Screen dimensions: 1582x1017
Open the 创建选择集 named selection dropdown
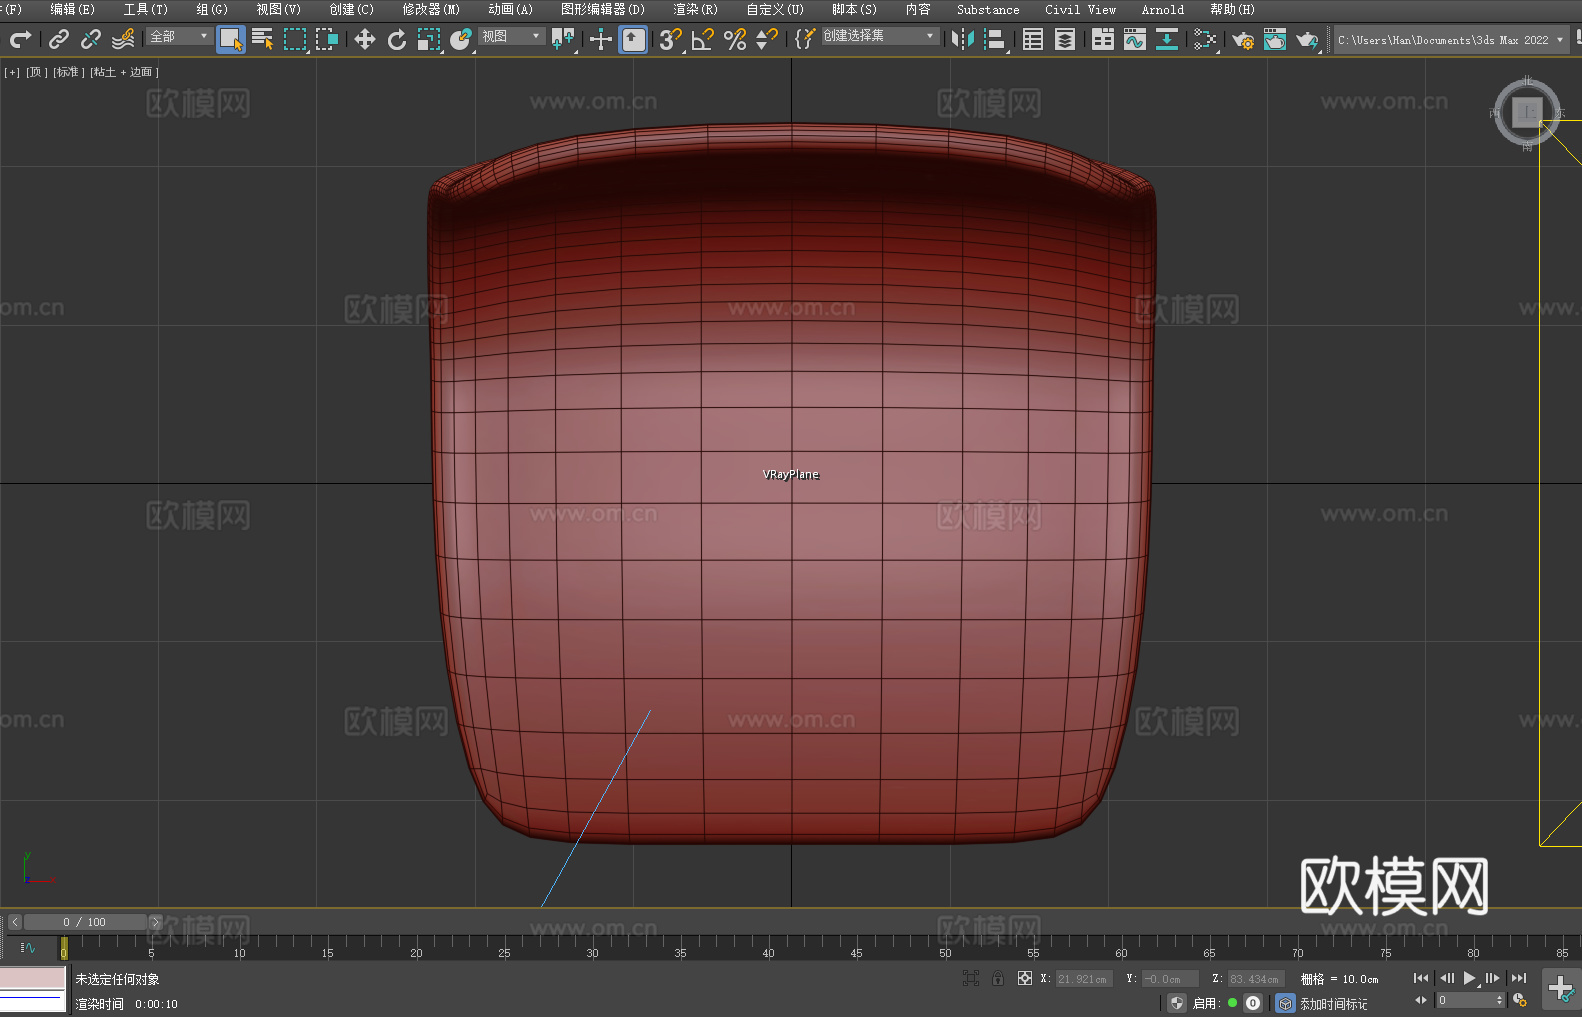[x=880, y=36]
